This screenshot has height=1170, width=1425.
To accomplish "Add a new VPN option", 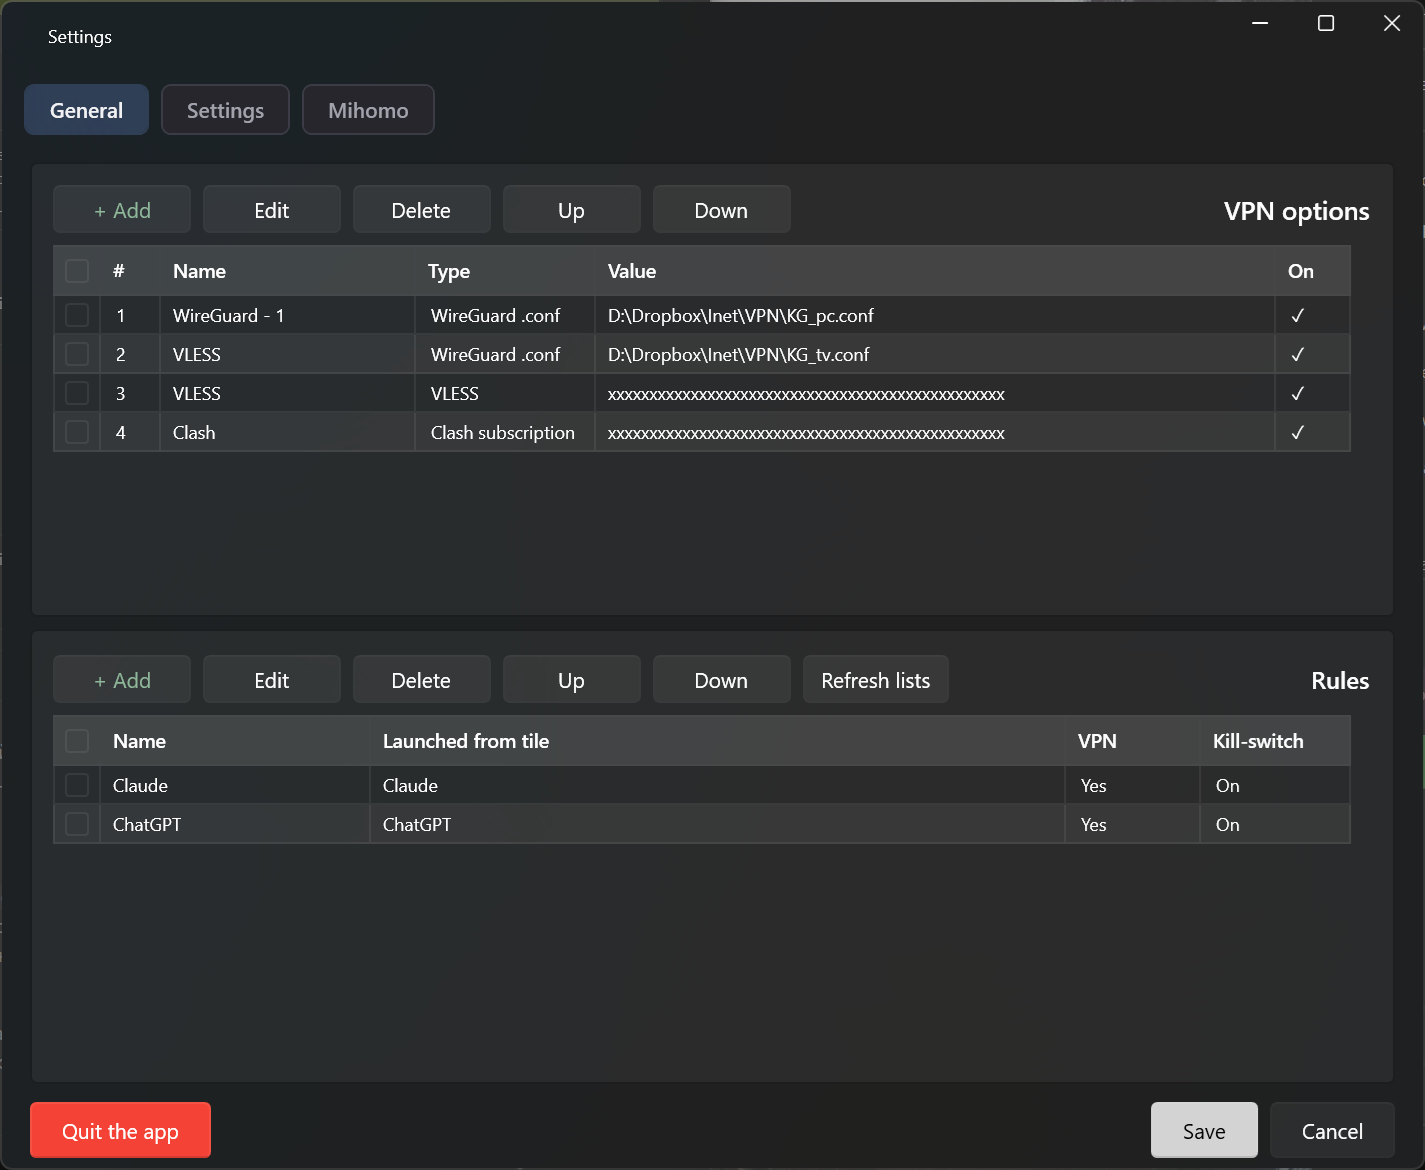I will click(122, 210).
